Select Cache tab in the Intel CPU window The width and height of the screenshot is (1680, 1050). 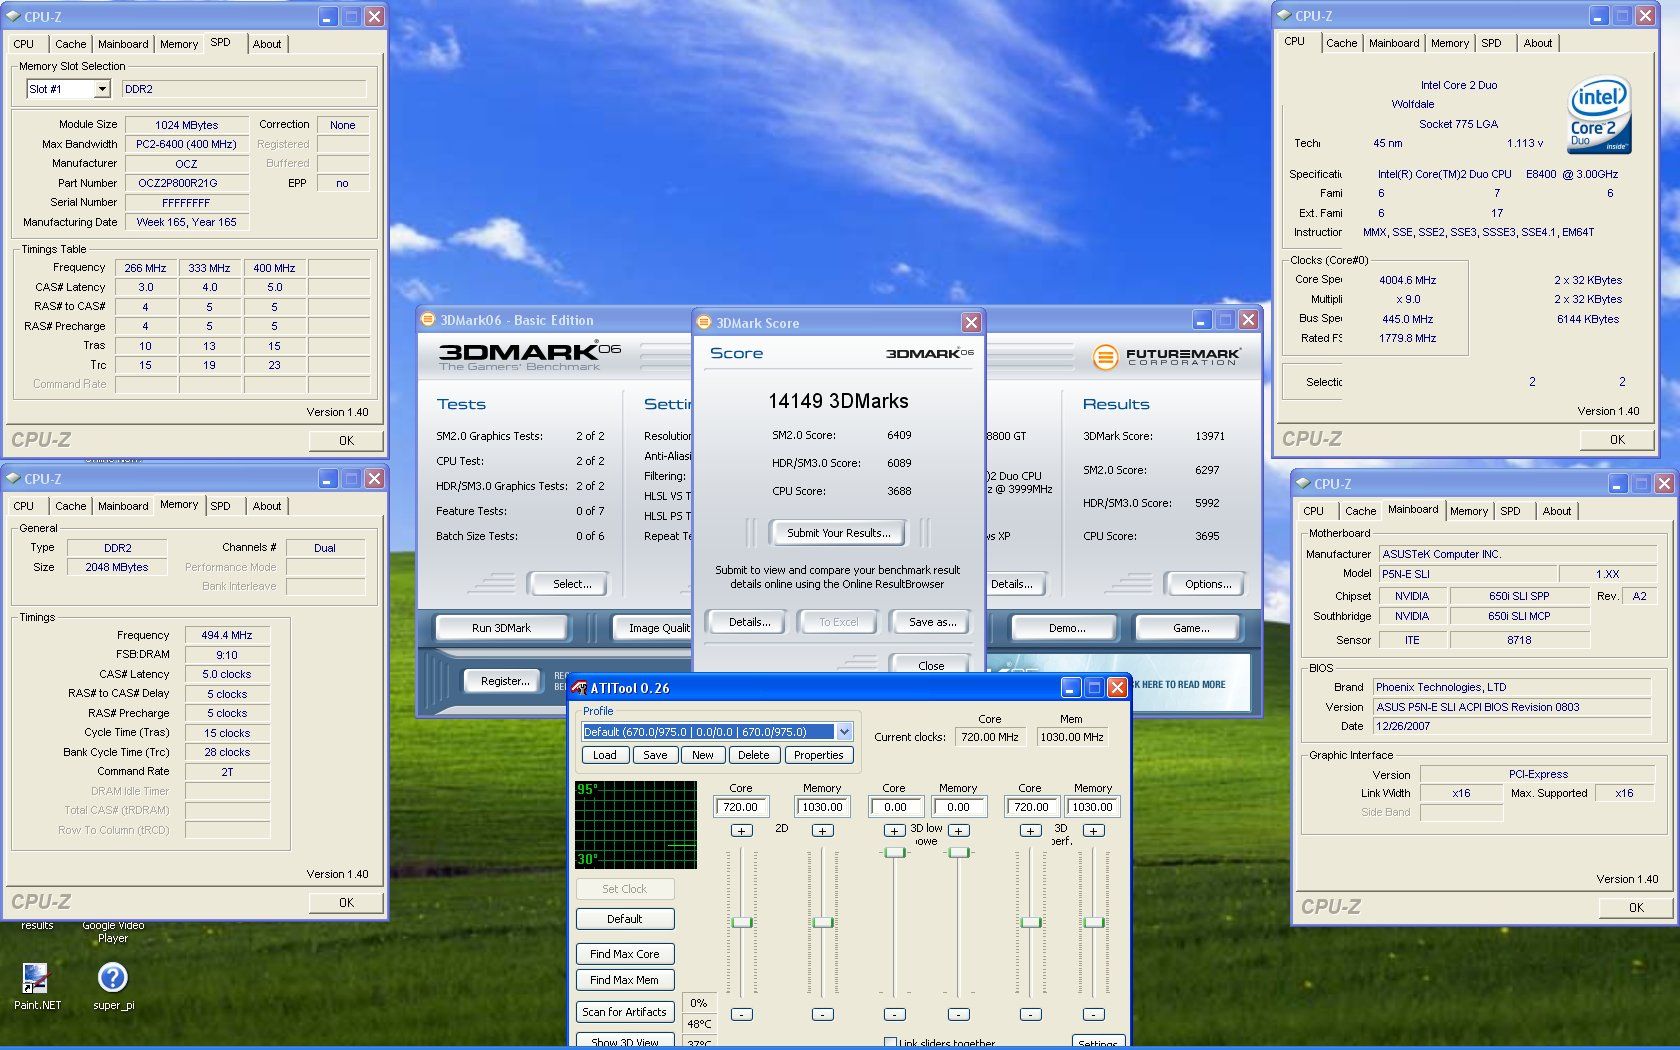coord(1341,43)
